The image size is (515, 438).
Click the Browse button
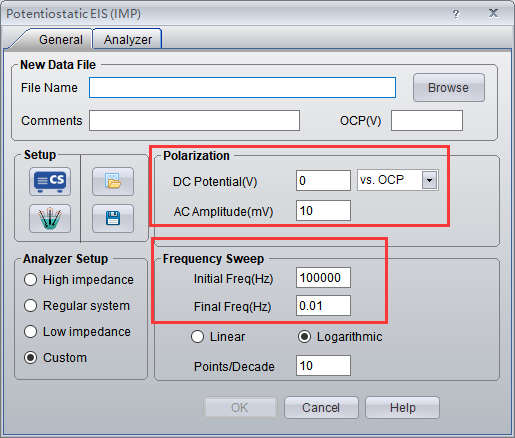(449, 88)
